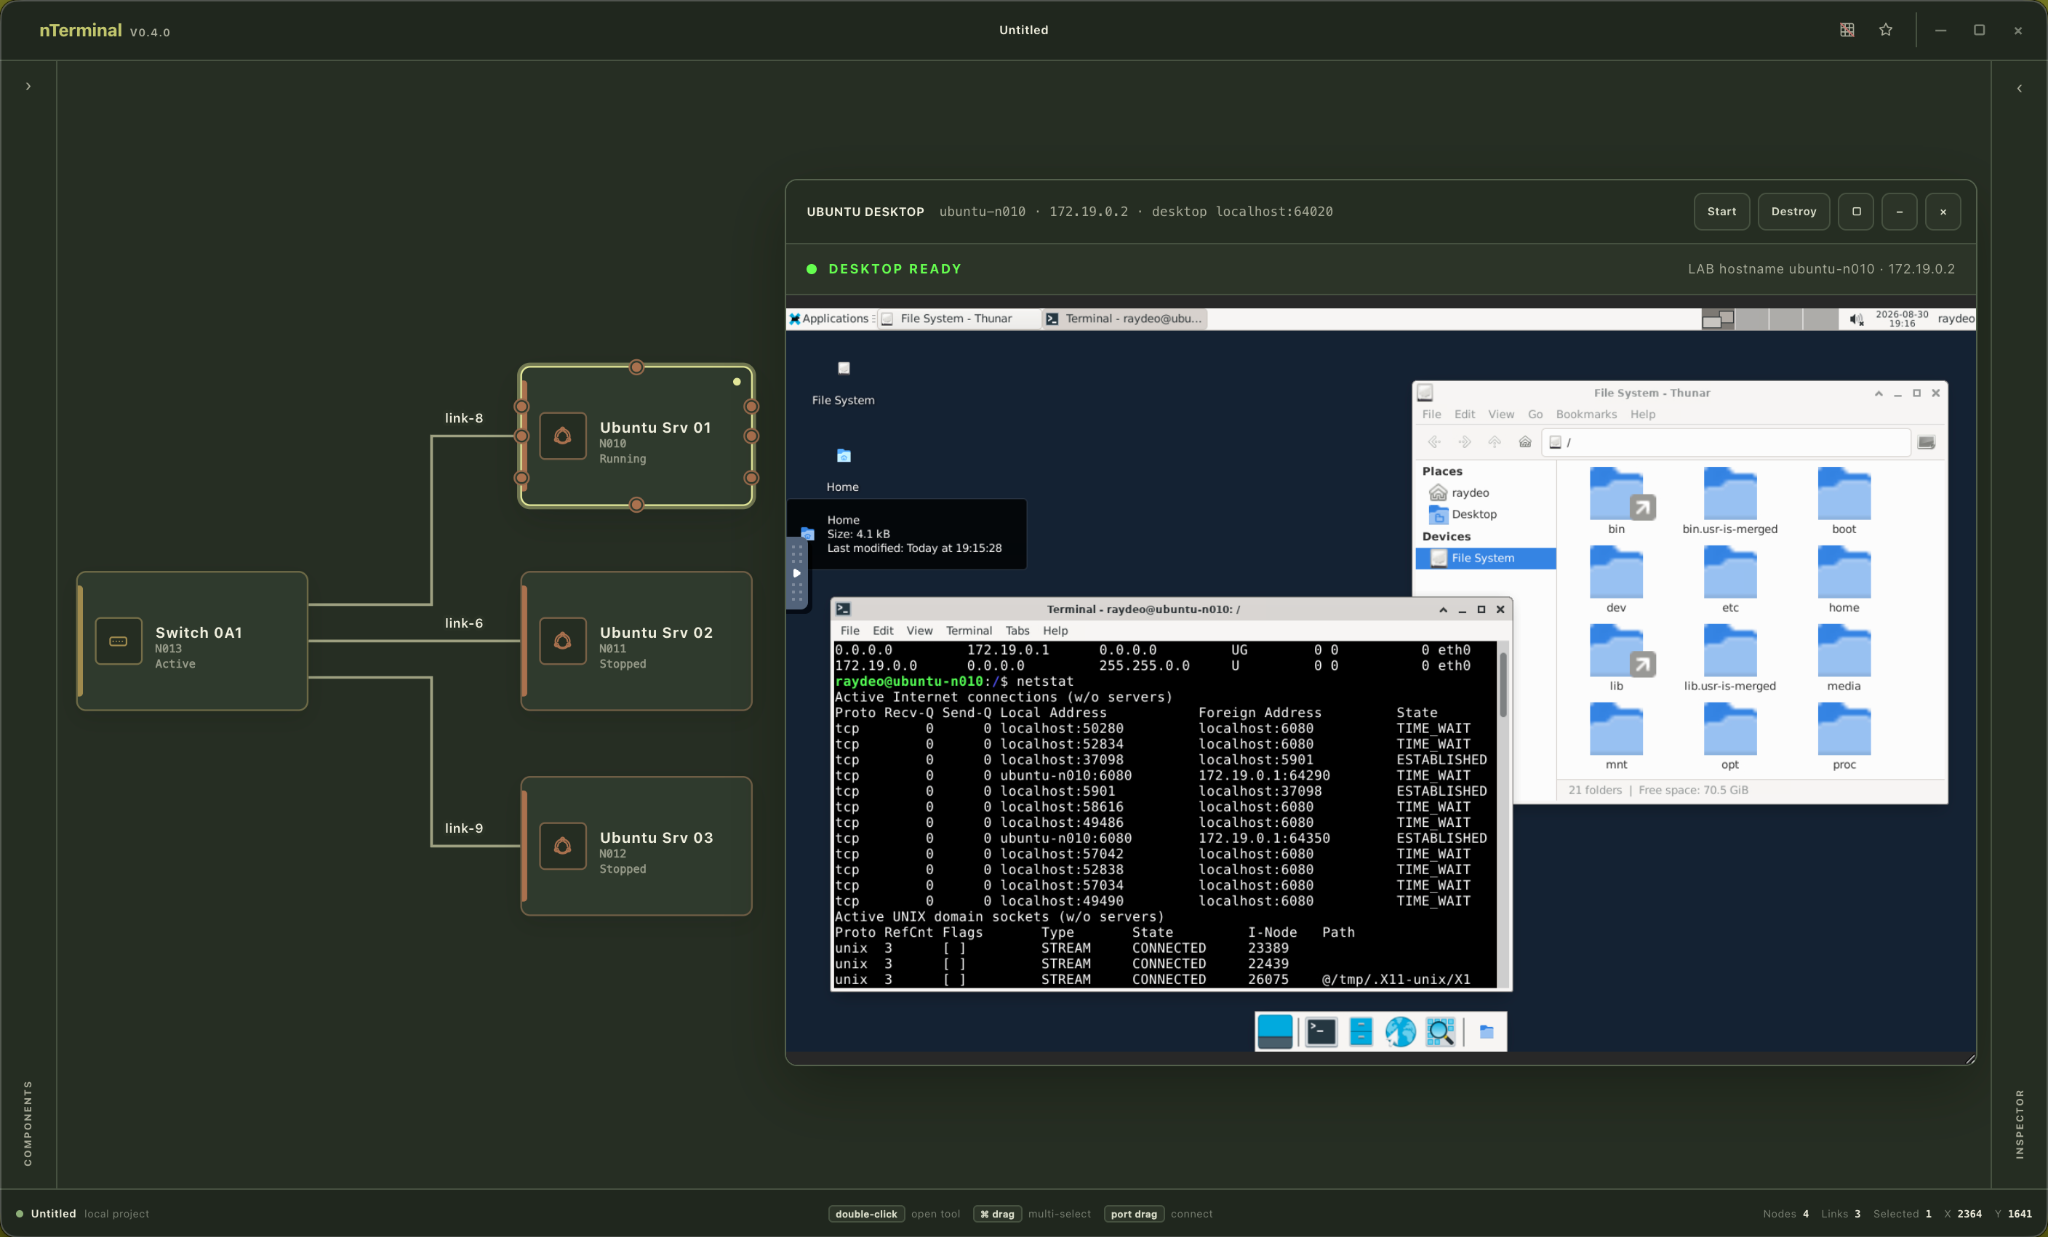Click the top port of Ubuntu Srv 01
The image size is (2048, 1237).
(x=636, y=367)
